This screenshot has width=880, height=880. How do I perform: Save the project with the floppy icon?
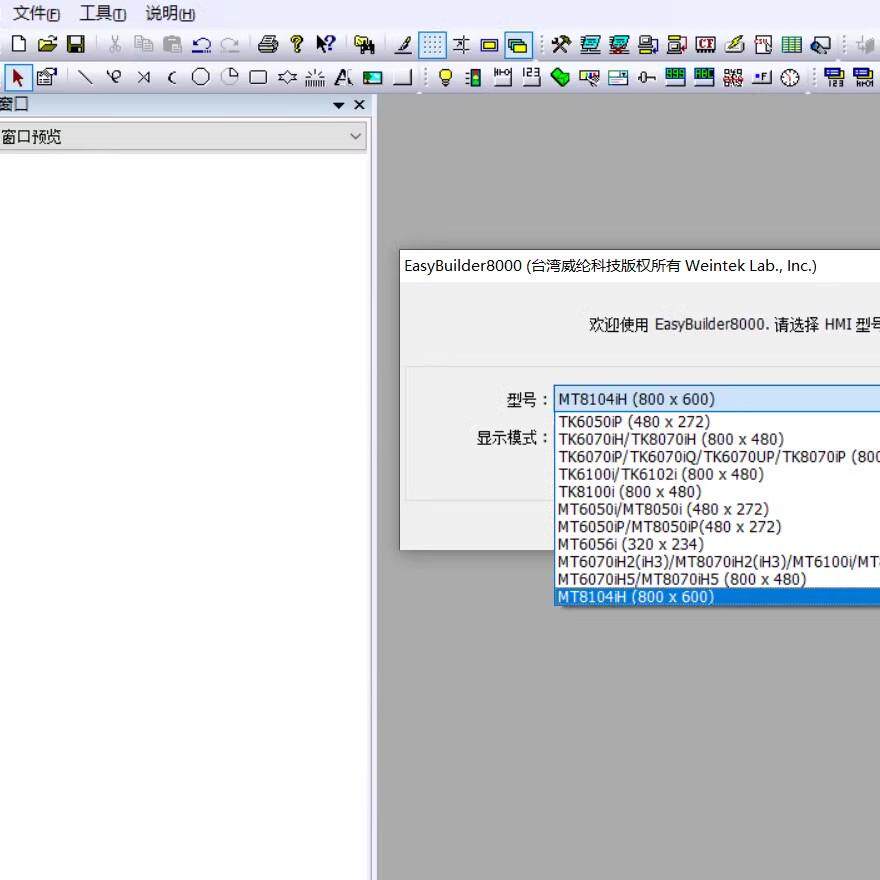tap(76, 44)
